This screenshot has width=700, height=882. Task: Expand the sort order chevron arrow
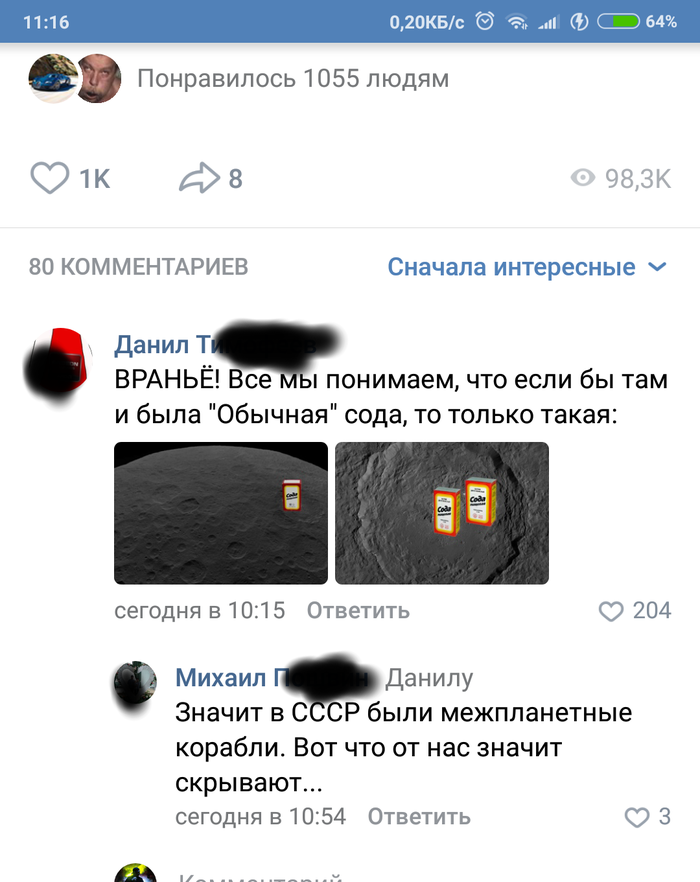point(657,267)
